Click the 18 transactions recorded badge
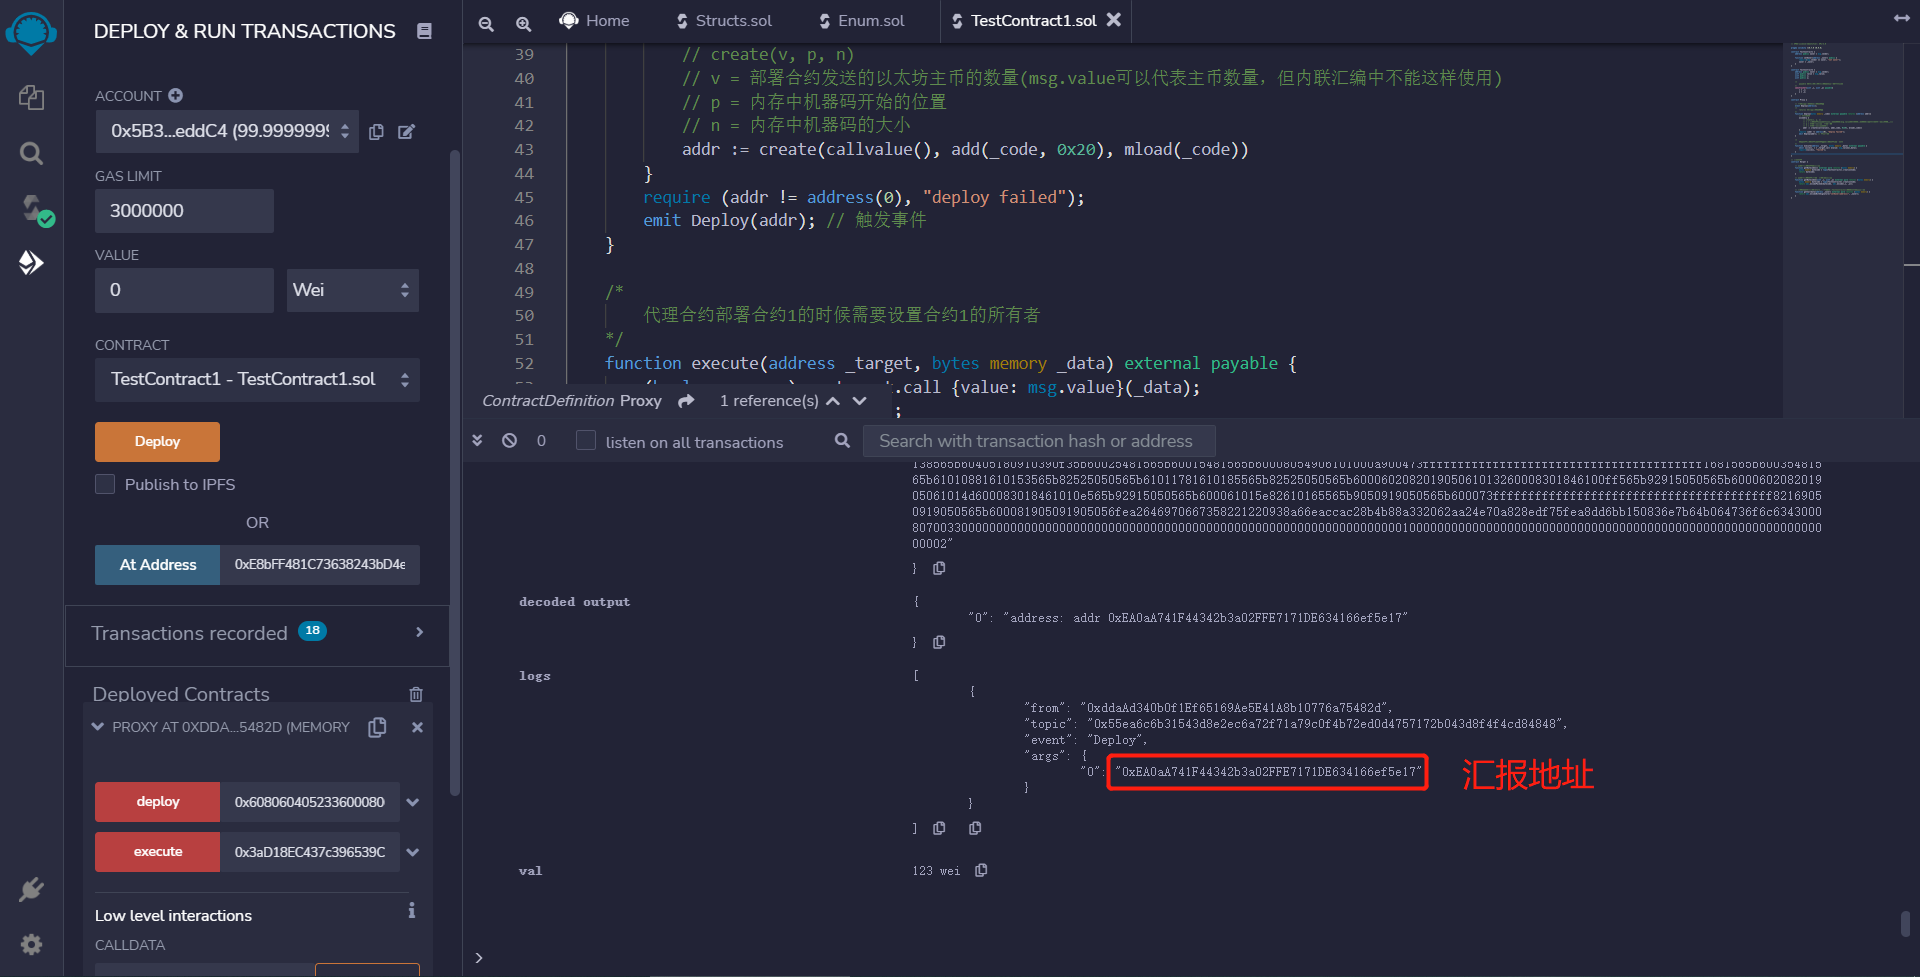1920x977 pixels. tap(312, 631)
